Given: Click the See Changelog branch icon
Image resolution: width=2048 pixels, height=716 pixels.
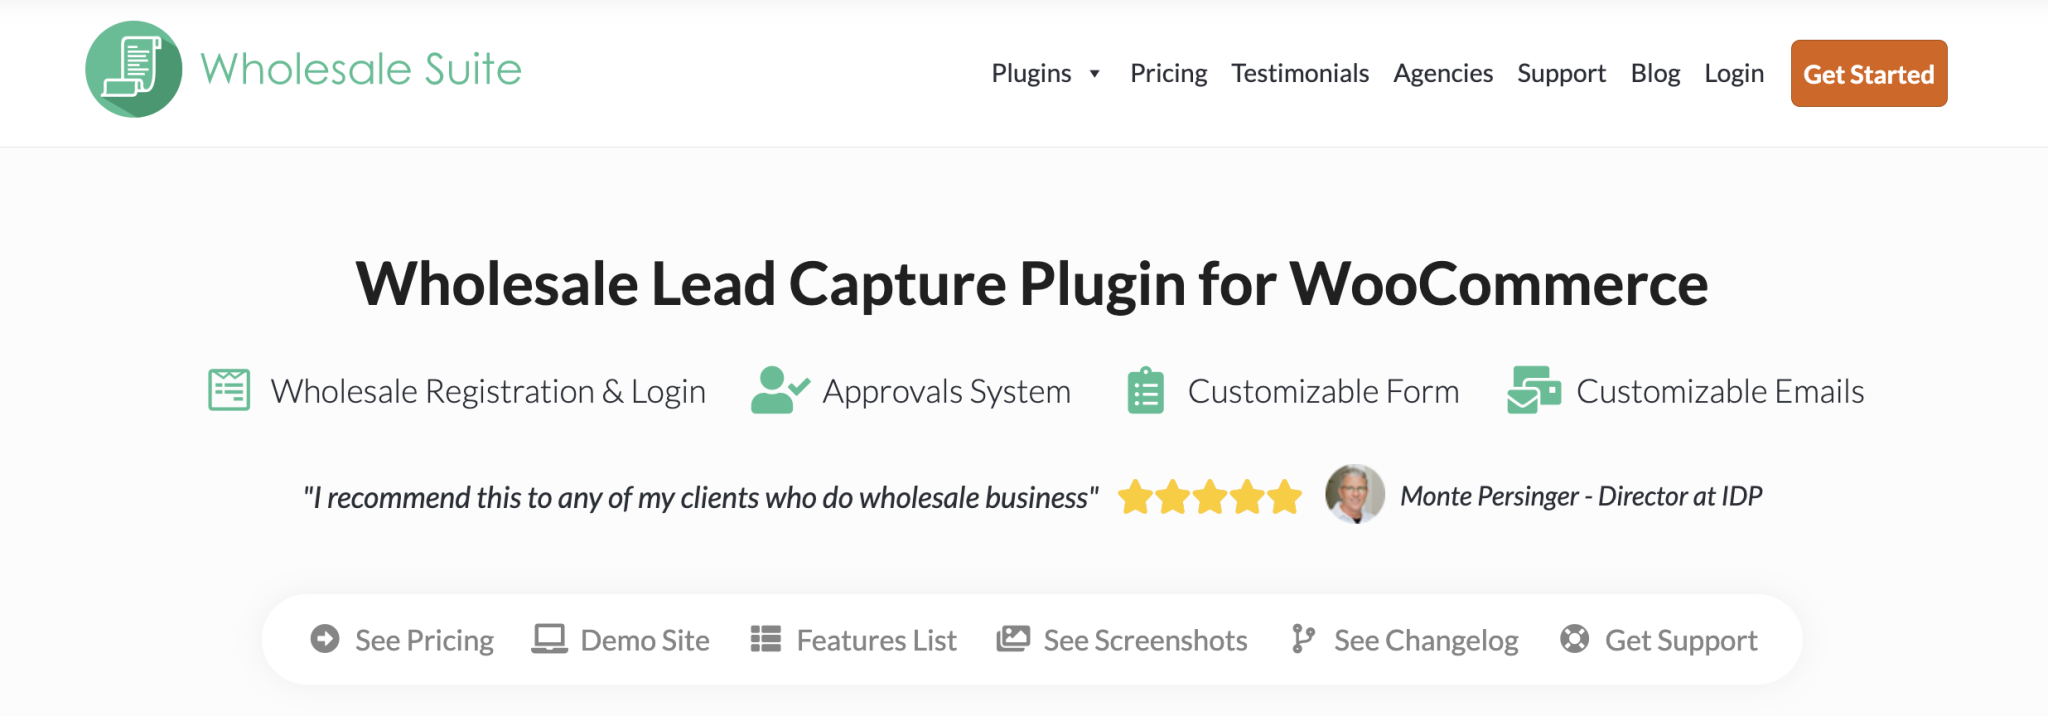Looking at the screenshot, I should [1302, 639].
